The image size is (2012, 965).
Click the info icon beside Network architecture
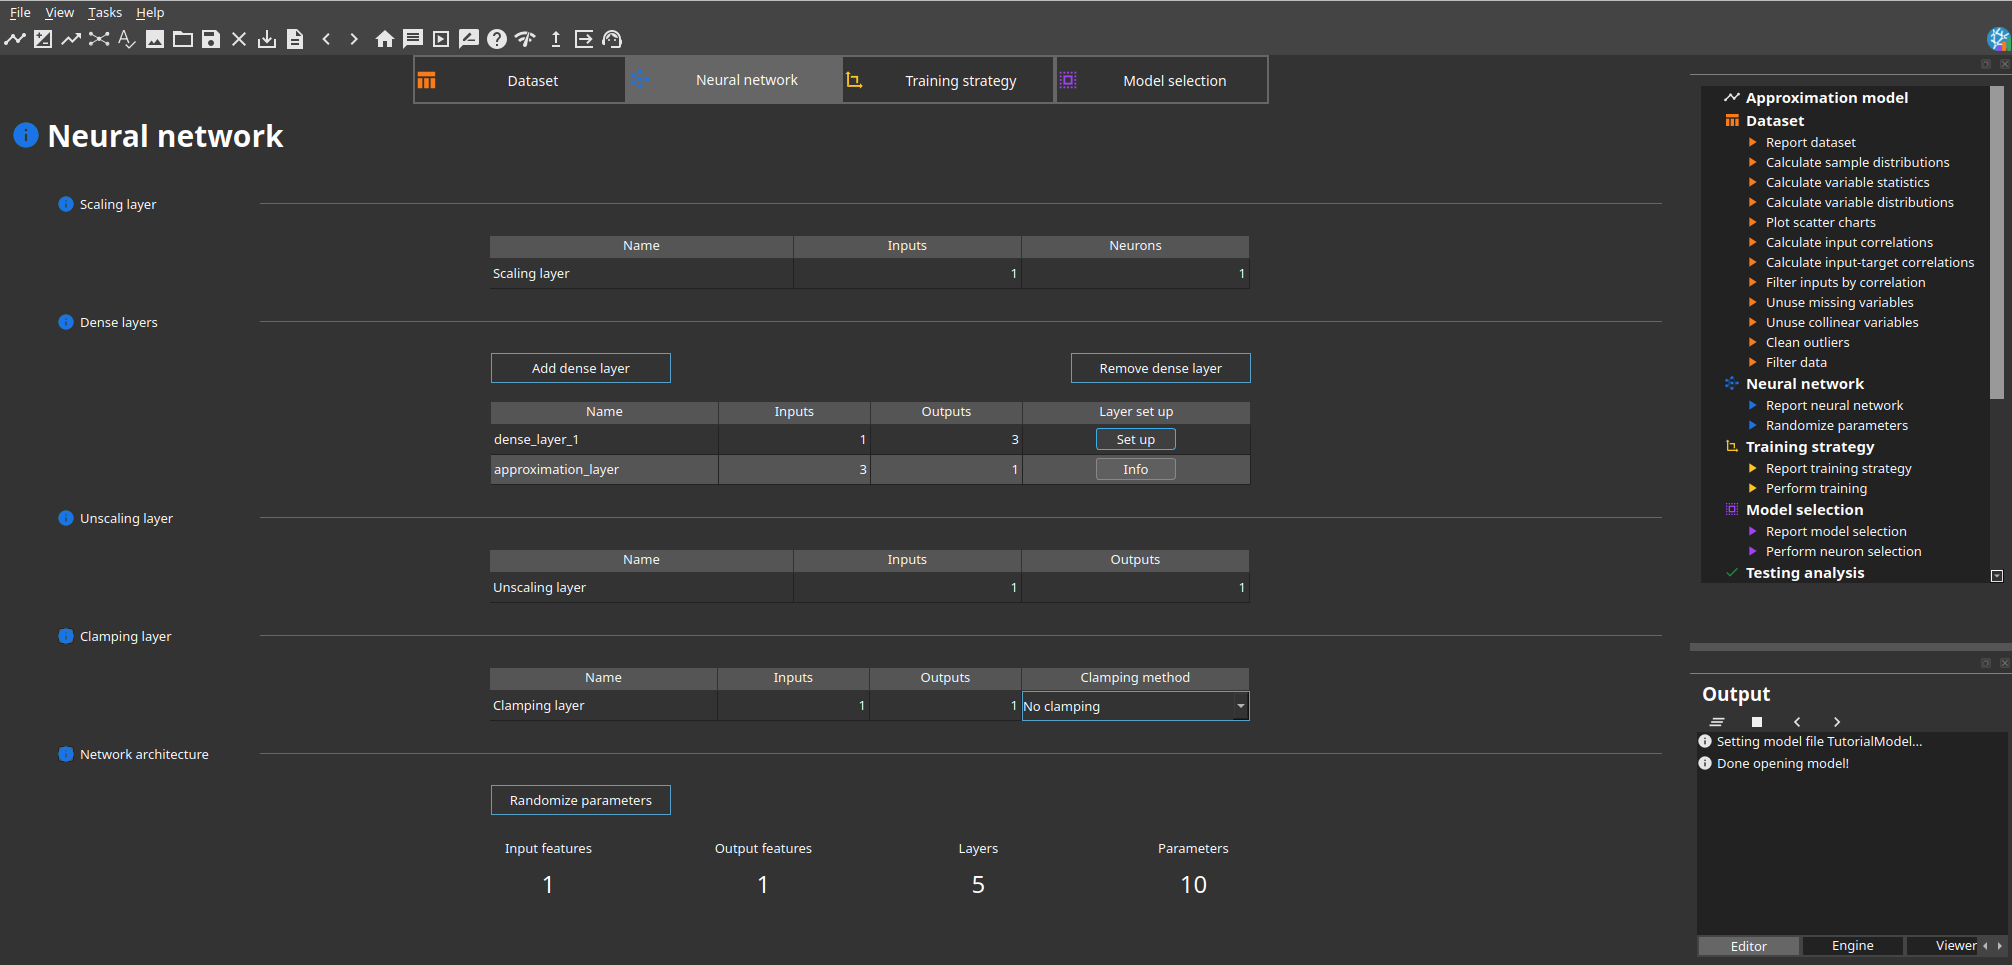66,754
